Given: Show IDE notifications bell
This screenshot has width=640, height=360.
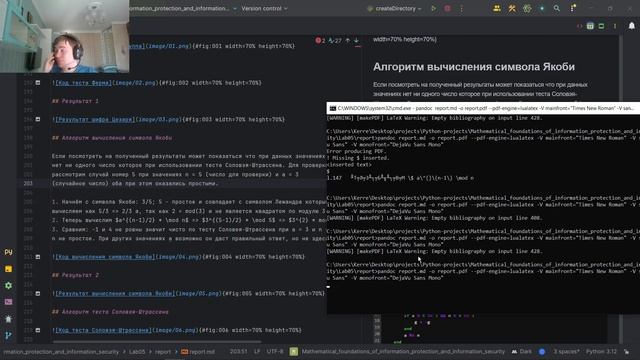Looking at the screenshot, I should pos(631,26).
